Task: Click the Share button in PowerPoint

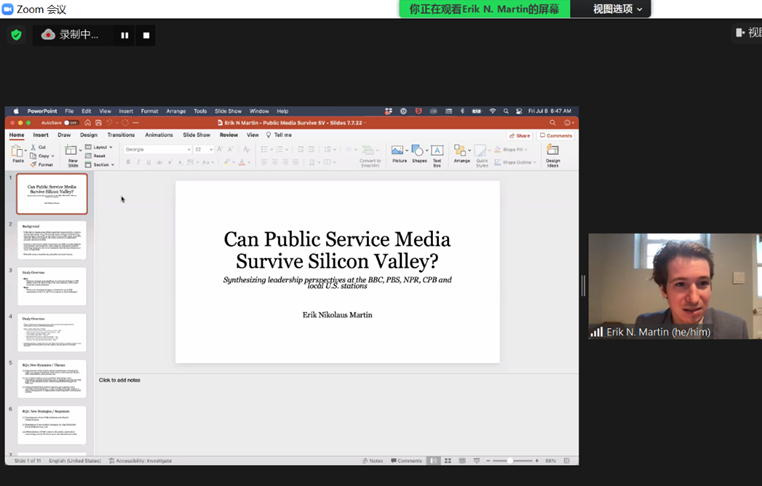Action: [520, 135]
